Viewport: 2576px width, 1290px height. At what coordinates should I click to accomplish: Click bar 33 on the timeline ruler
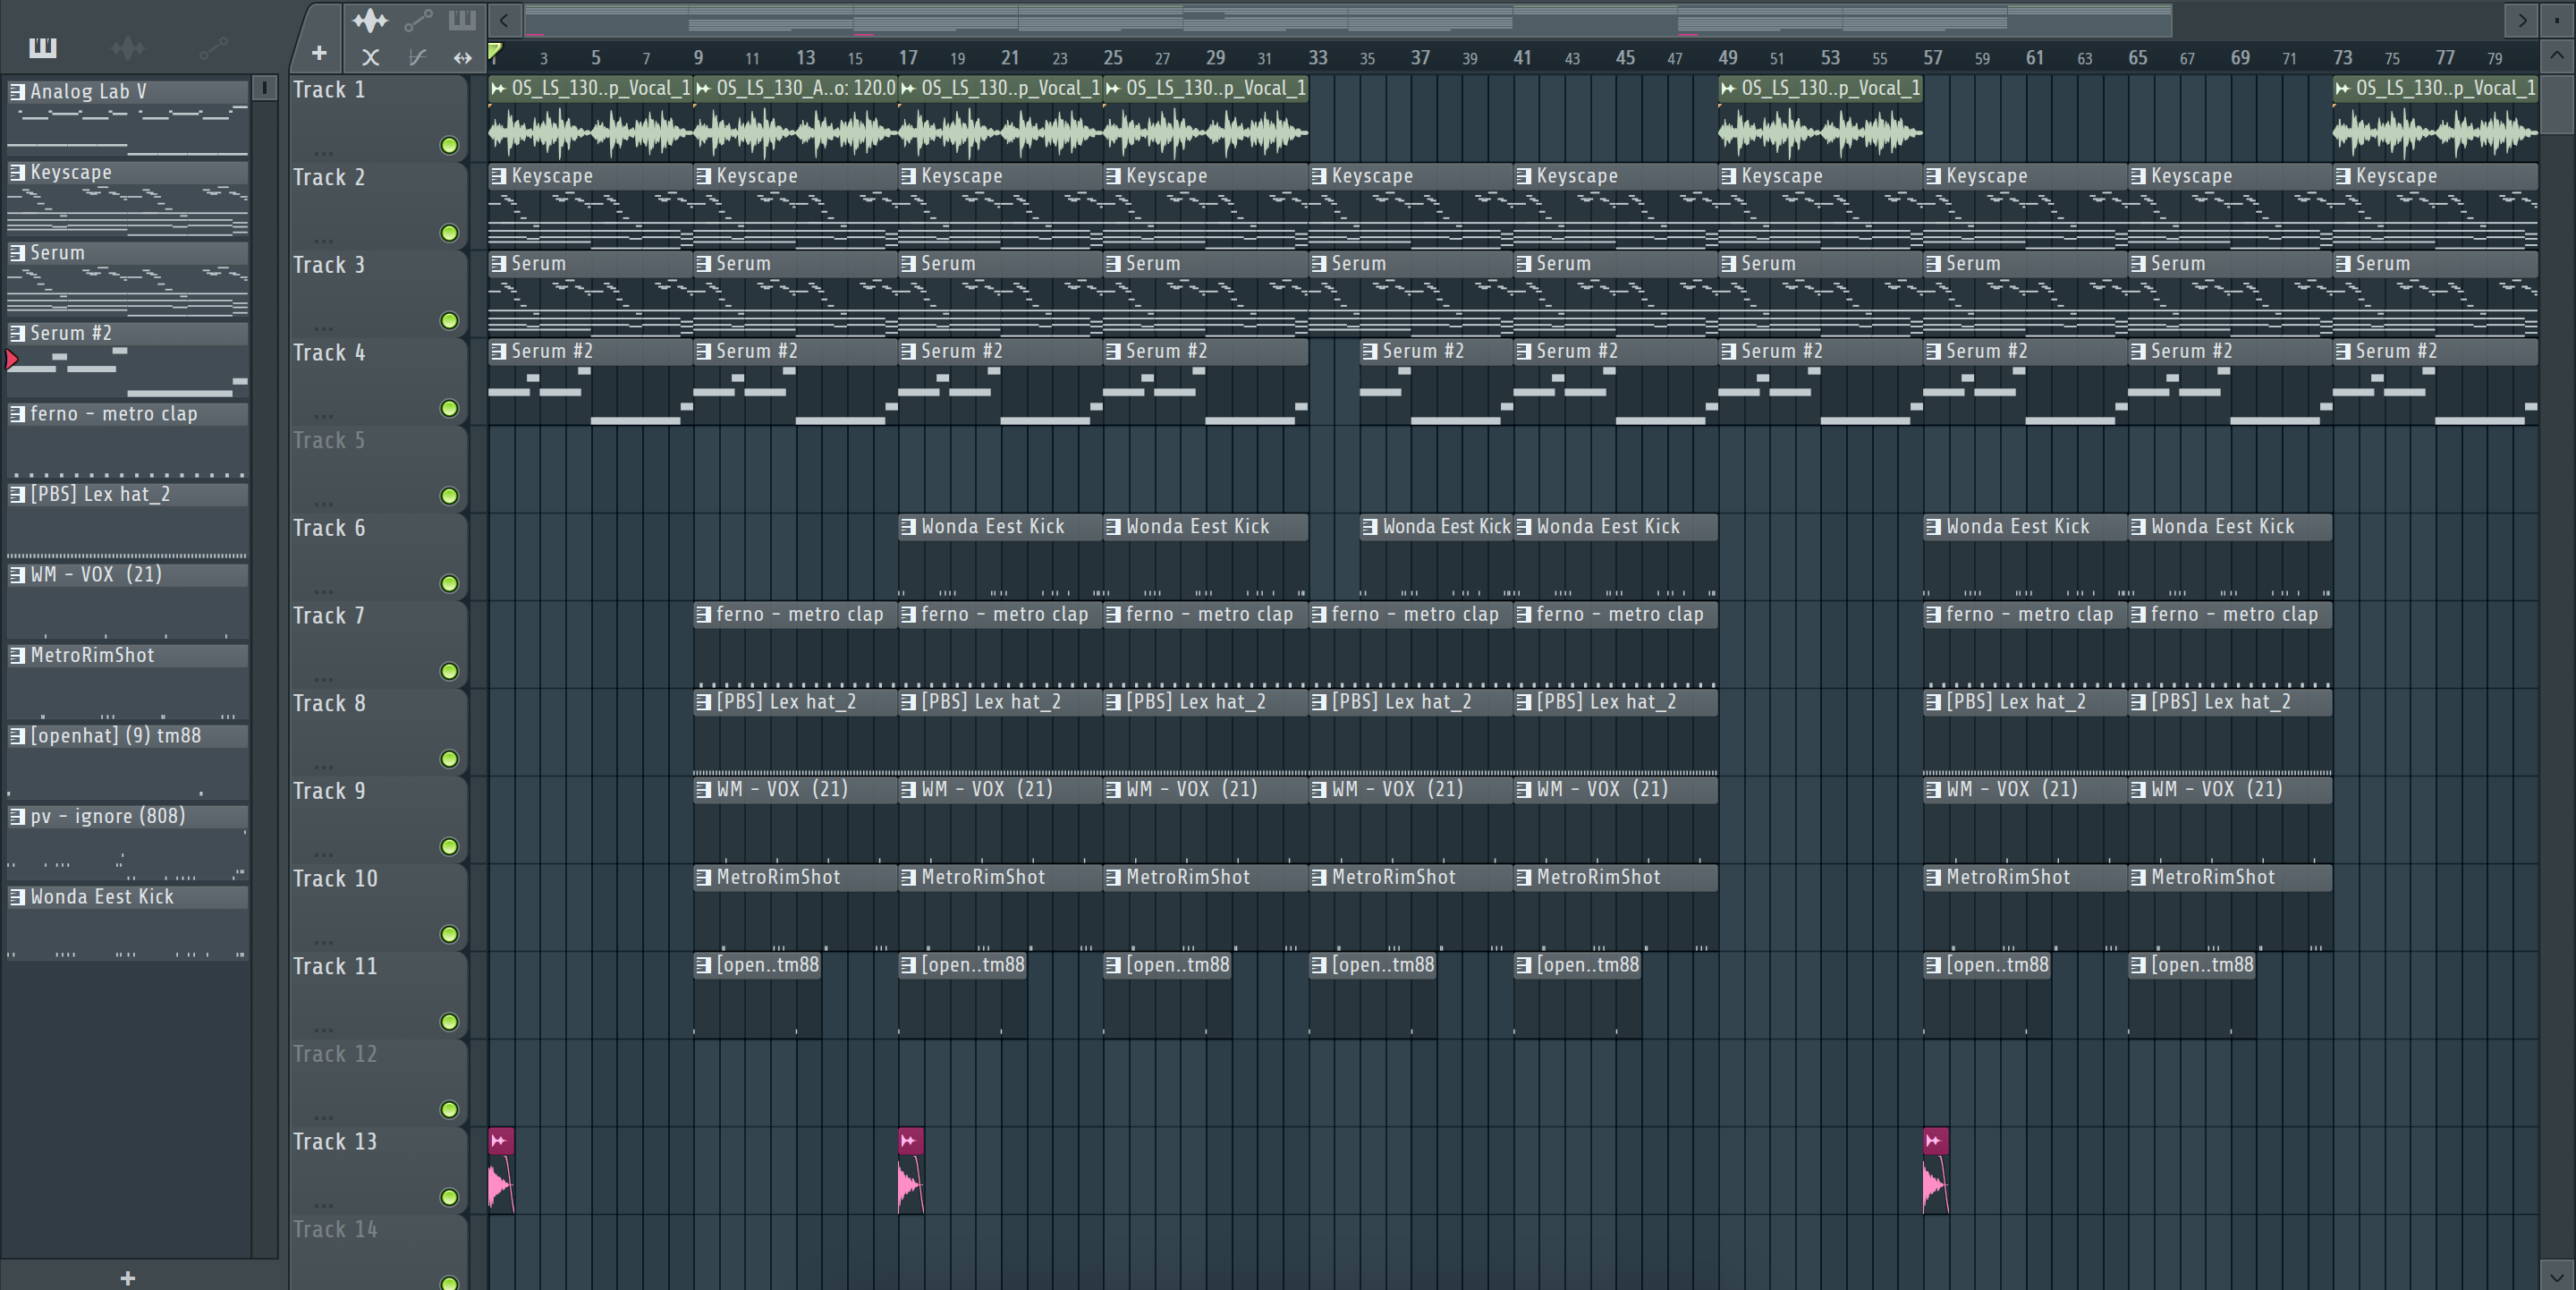(1318, 58)
